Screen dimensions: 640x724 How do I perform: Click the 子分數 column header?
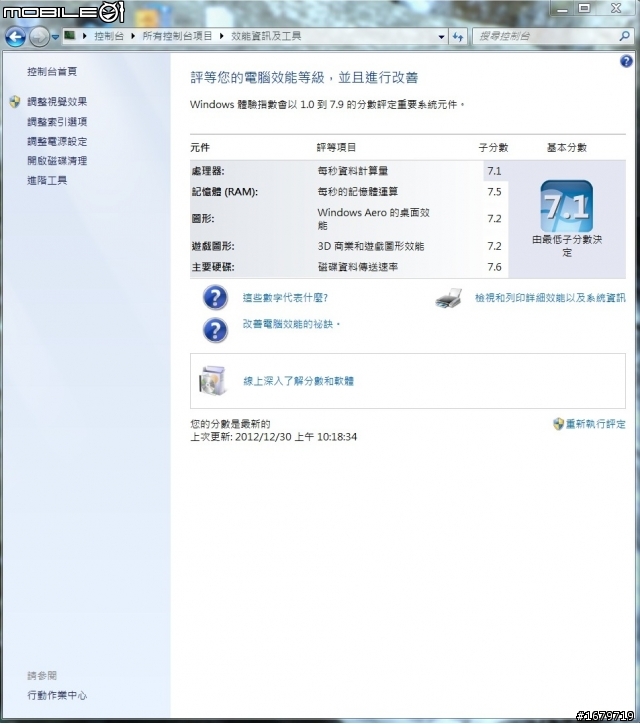click(493, 148)
